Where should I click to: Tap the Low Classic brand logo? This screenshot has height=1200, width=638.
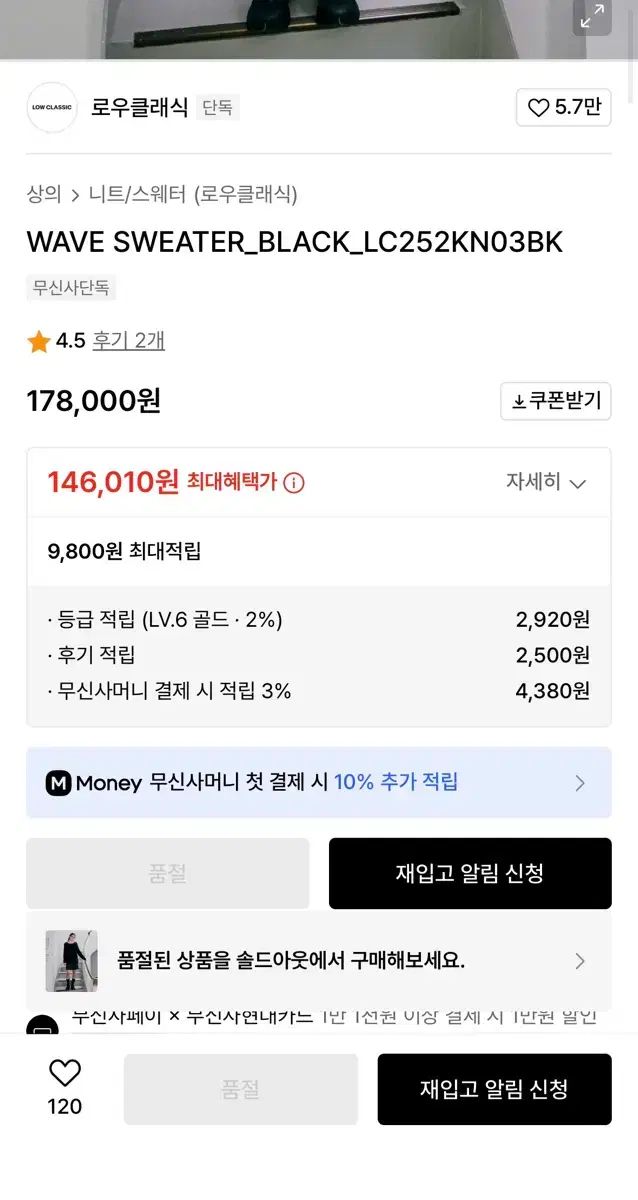point(52,107)
